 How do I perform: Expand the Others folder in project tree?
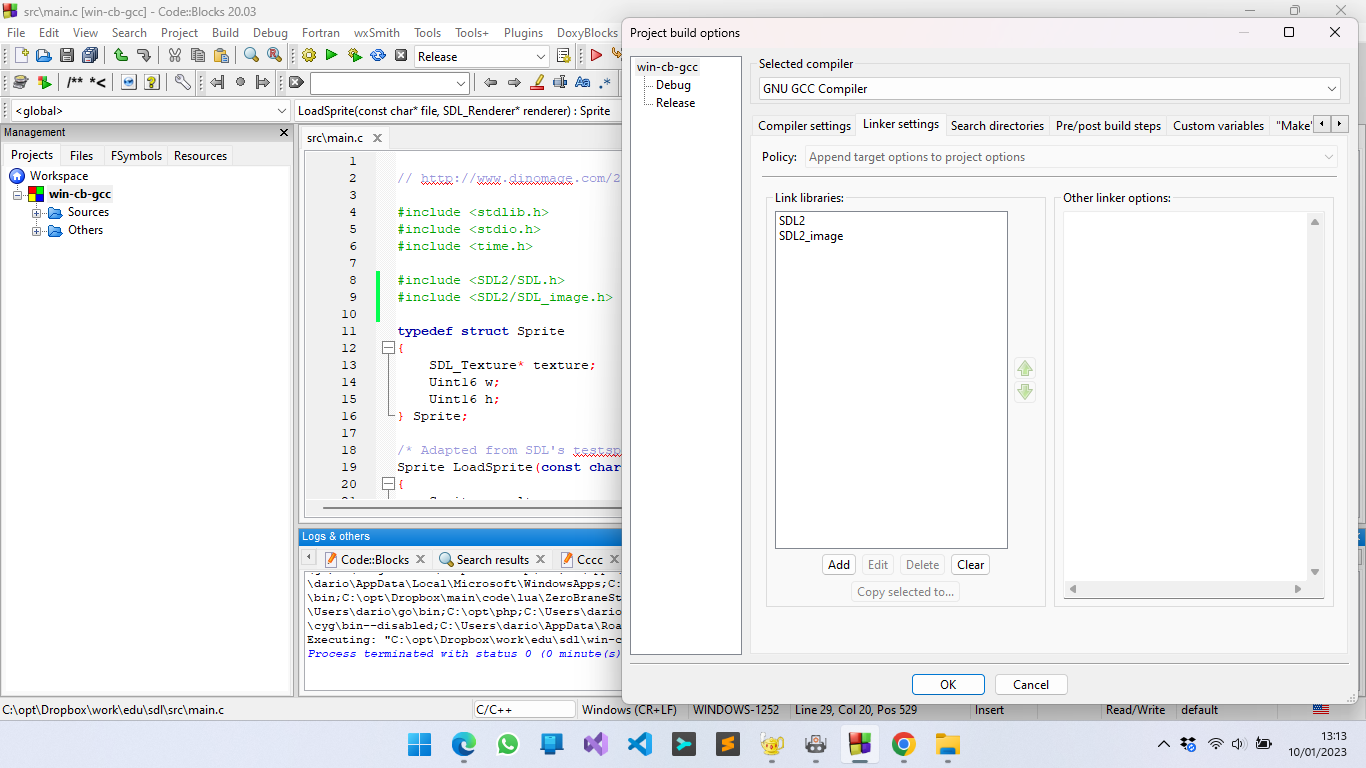click(x=37, y=231)
